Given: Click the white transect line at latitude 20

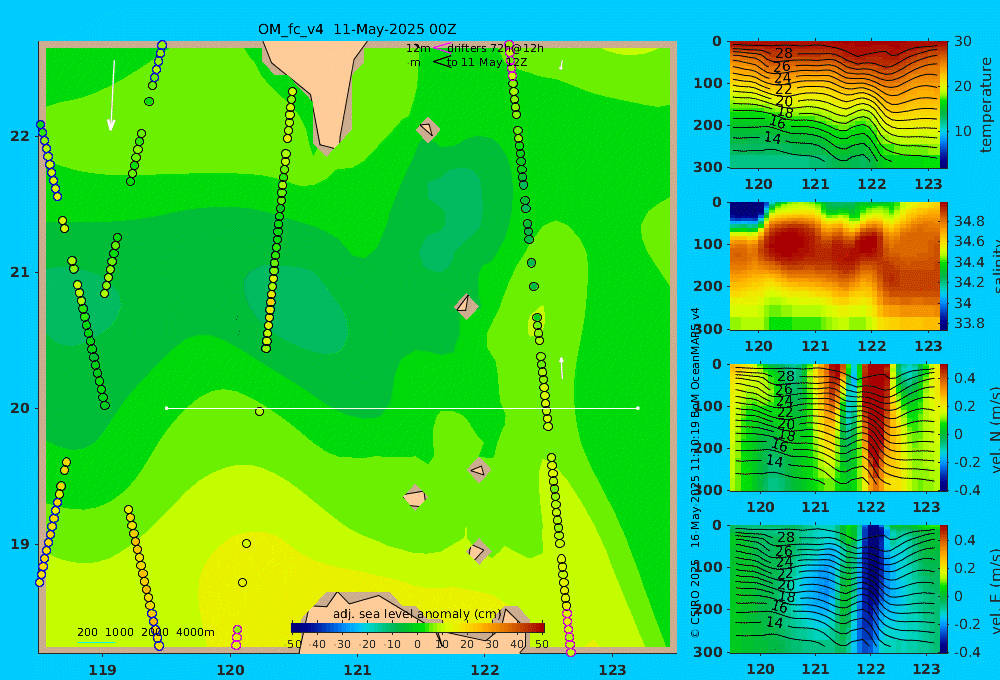Looking at the screenshot, I should point(402,408).
